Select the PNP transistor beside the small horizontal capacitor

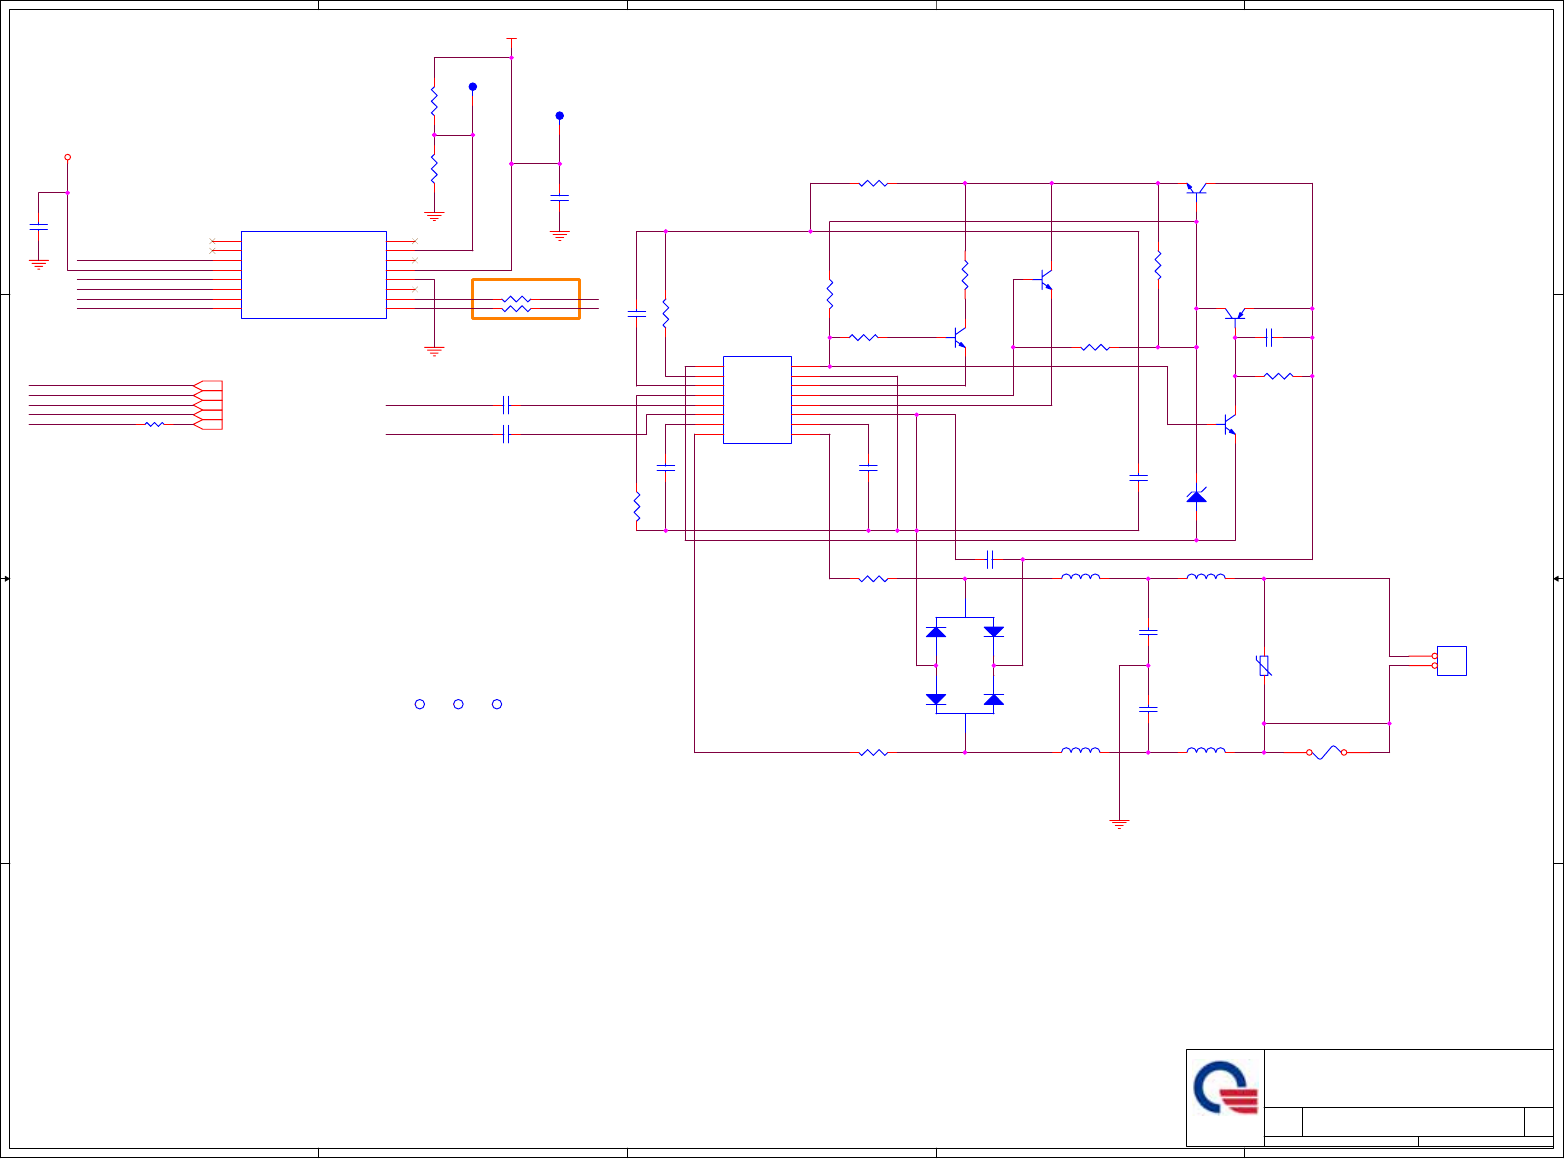[x=1235, y=313]
